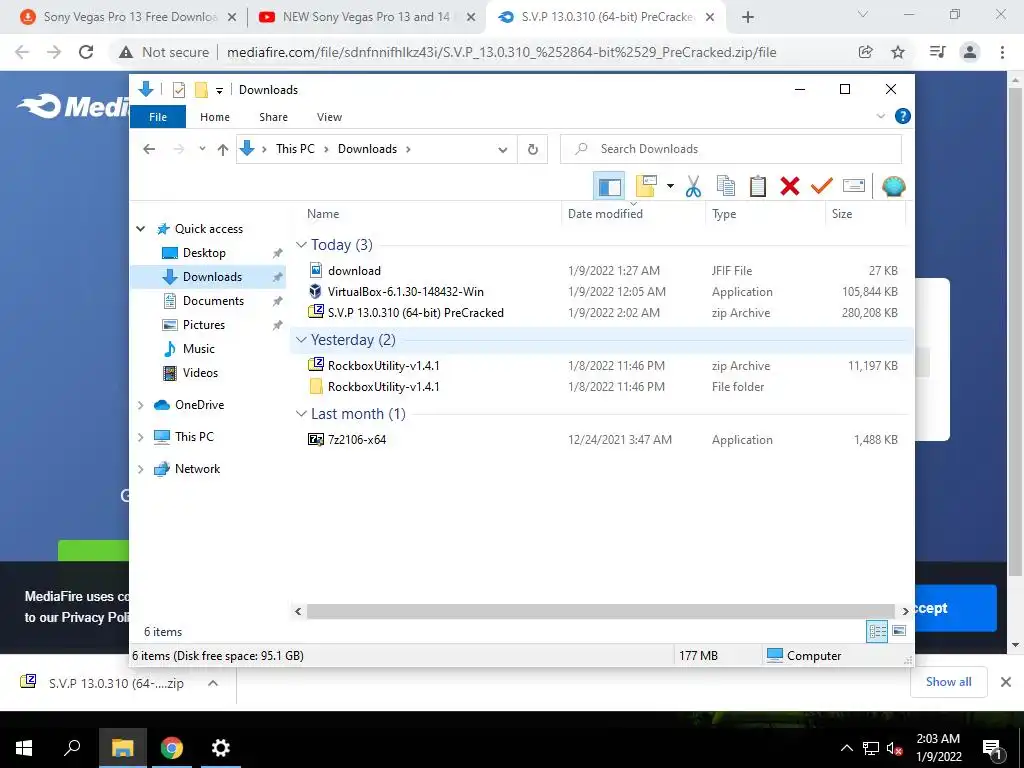Click This PC in address breadcrumb
The width and height of the screenshot is (1024, 768).
coord(295,149)
